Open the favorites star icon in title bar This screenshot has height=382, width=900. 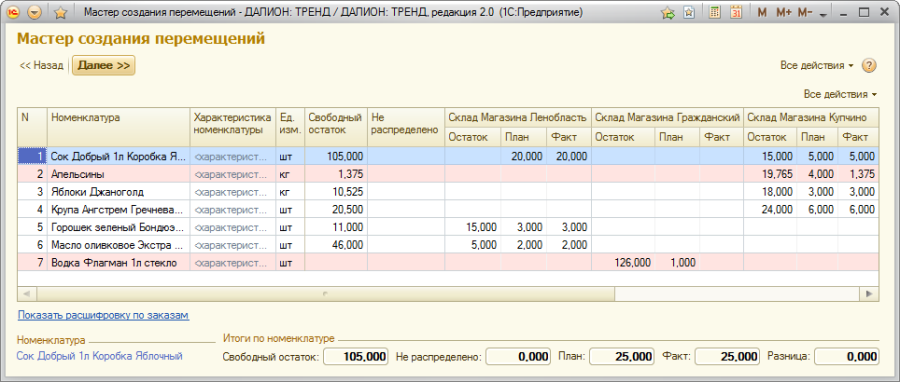coord(60,13)
